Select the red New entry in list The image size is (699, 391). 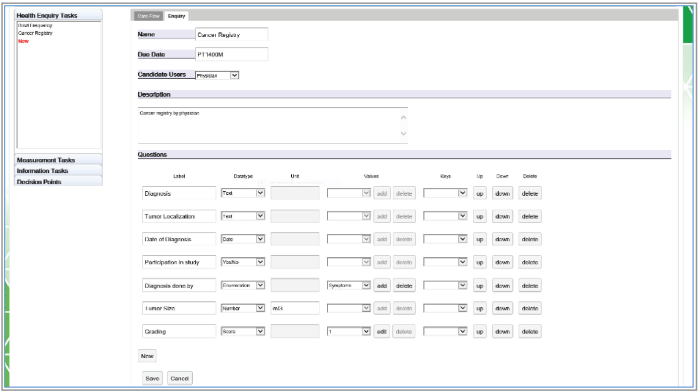coord(23,41)
